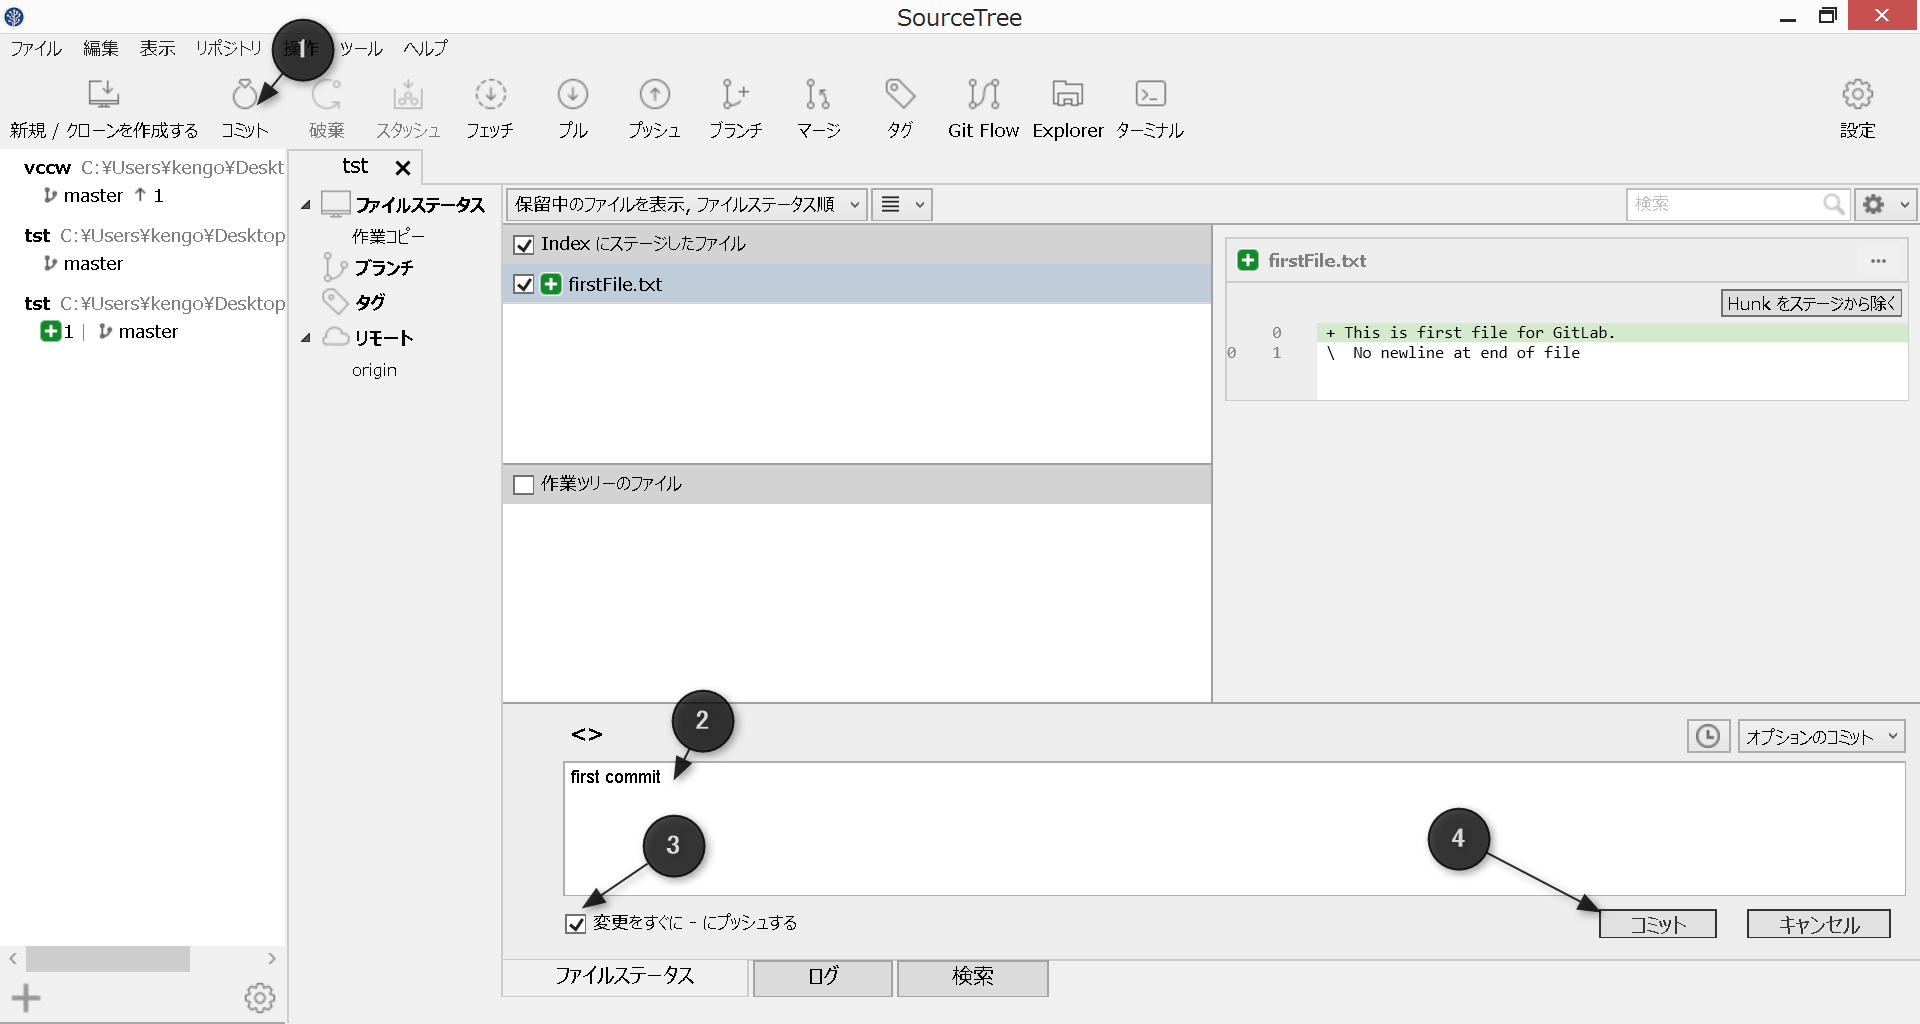Collapse the リモート tree node
The width and height of the screenshot is (1920, 1024).
[x=306, y=338]
